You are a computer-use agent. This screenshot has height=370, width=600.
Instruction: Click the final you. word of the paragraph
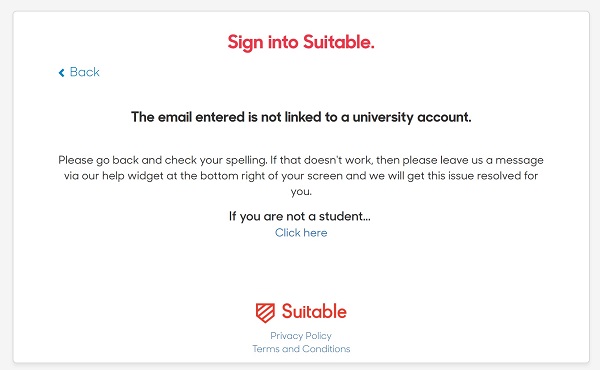[x=301, y=191]
